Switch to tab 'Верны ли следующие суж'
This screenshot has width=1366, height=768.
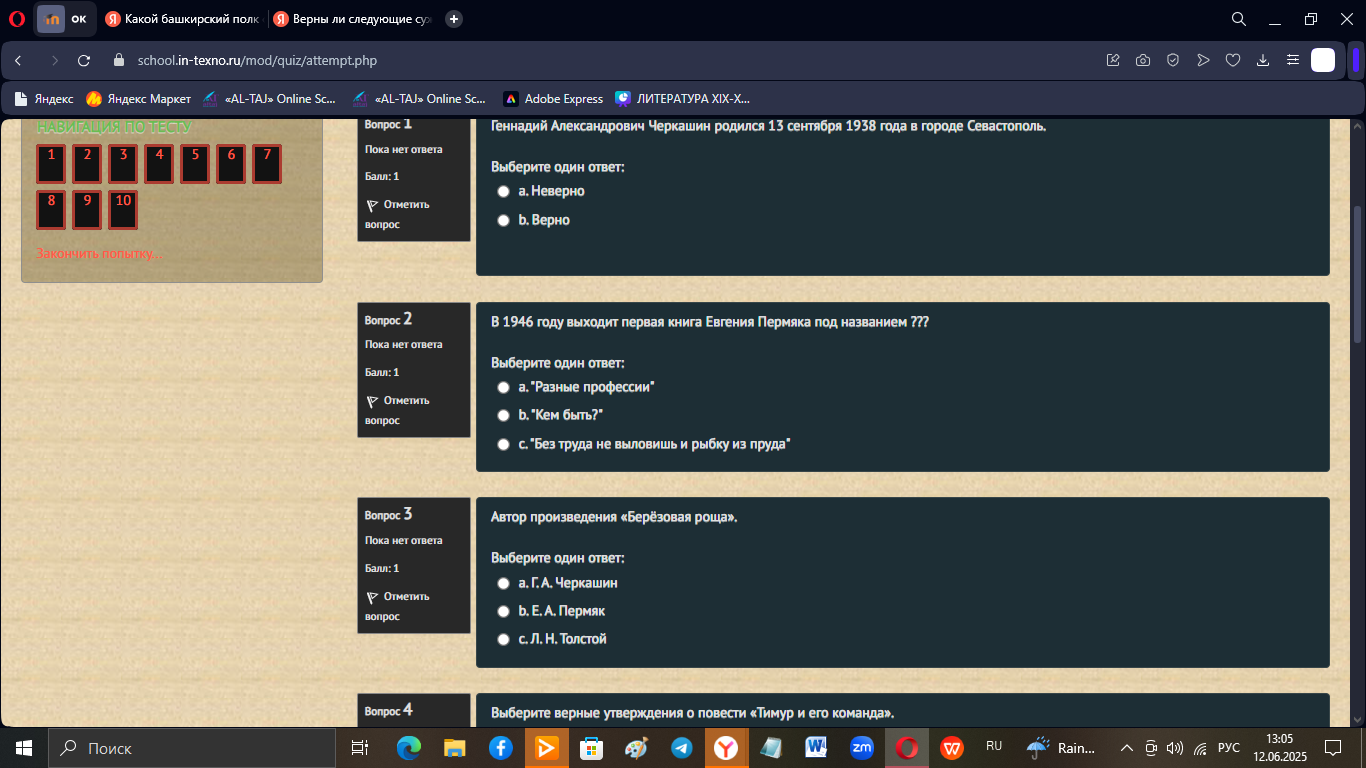351,19
